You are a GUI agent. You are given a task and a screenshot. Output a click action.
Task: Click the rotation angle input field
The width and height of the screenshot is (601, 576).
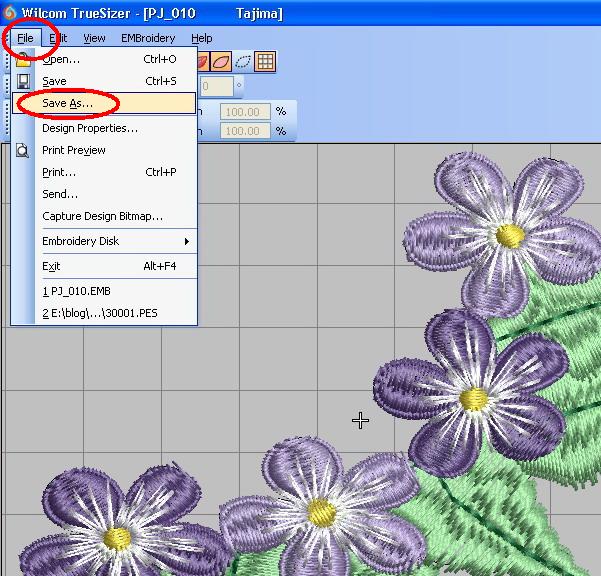[216, 86]
